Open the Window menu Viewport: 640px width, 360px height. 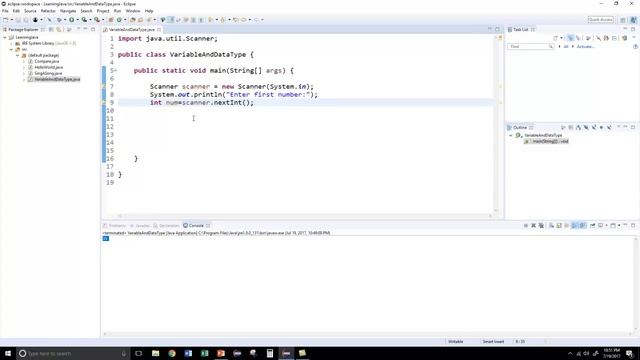[133, 11]
